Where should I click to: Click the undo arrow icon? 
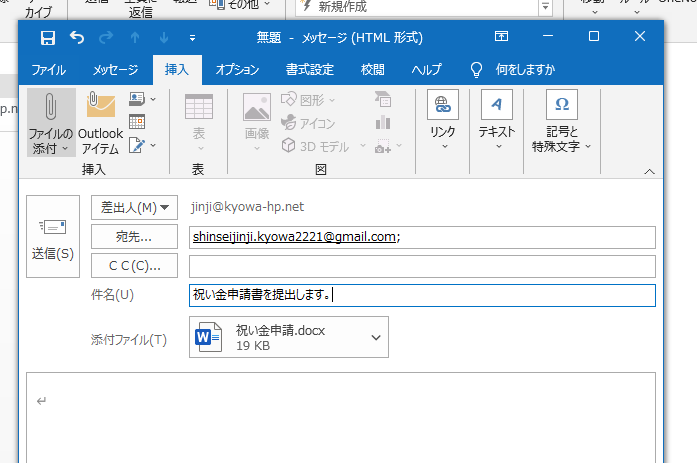tap(78, 38)
